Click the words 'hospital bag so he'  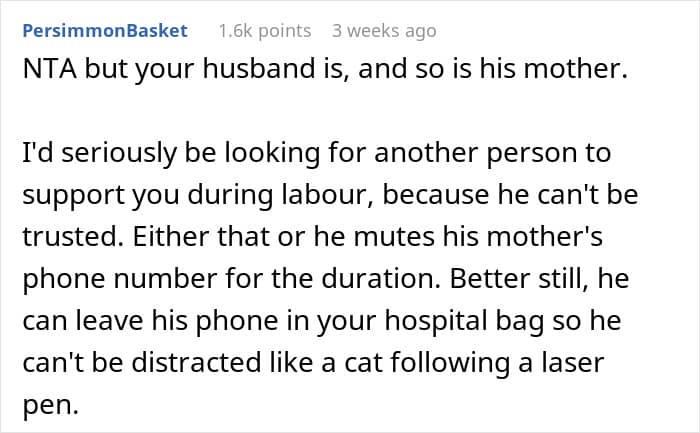pos(503,321)
